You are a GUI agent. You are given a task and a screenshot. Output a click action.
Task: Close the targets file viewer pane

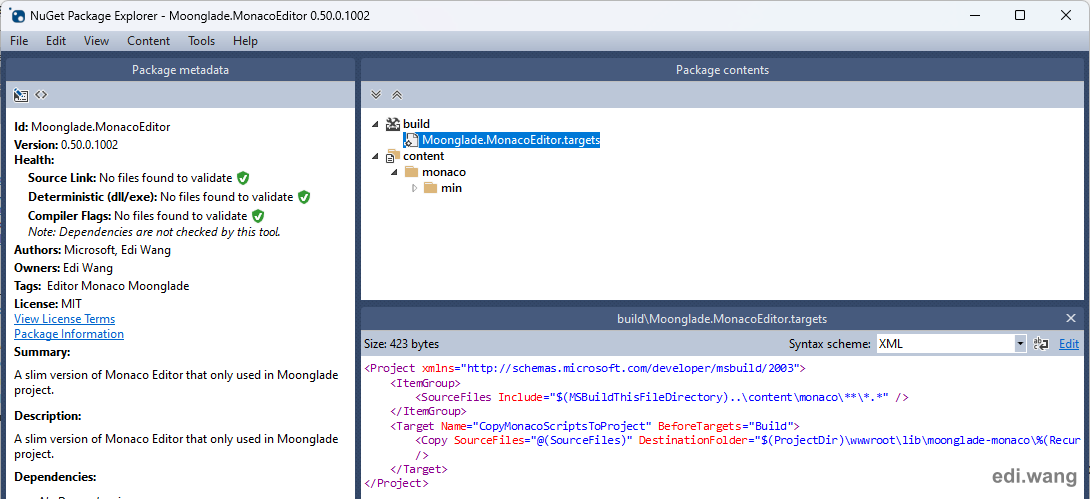[1071, 318]
